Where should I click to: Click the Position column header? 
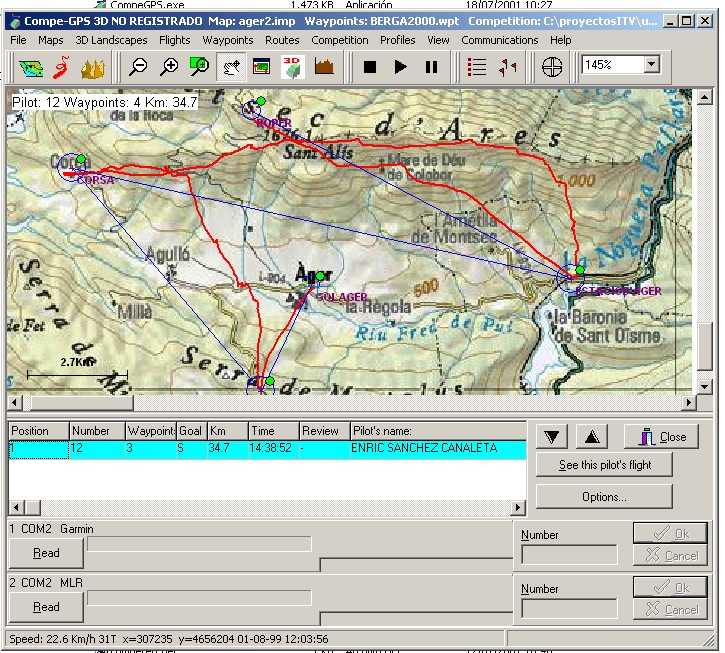[x=39, y=431]
